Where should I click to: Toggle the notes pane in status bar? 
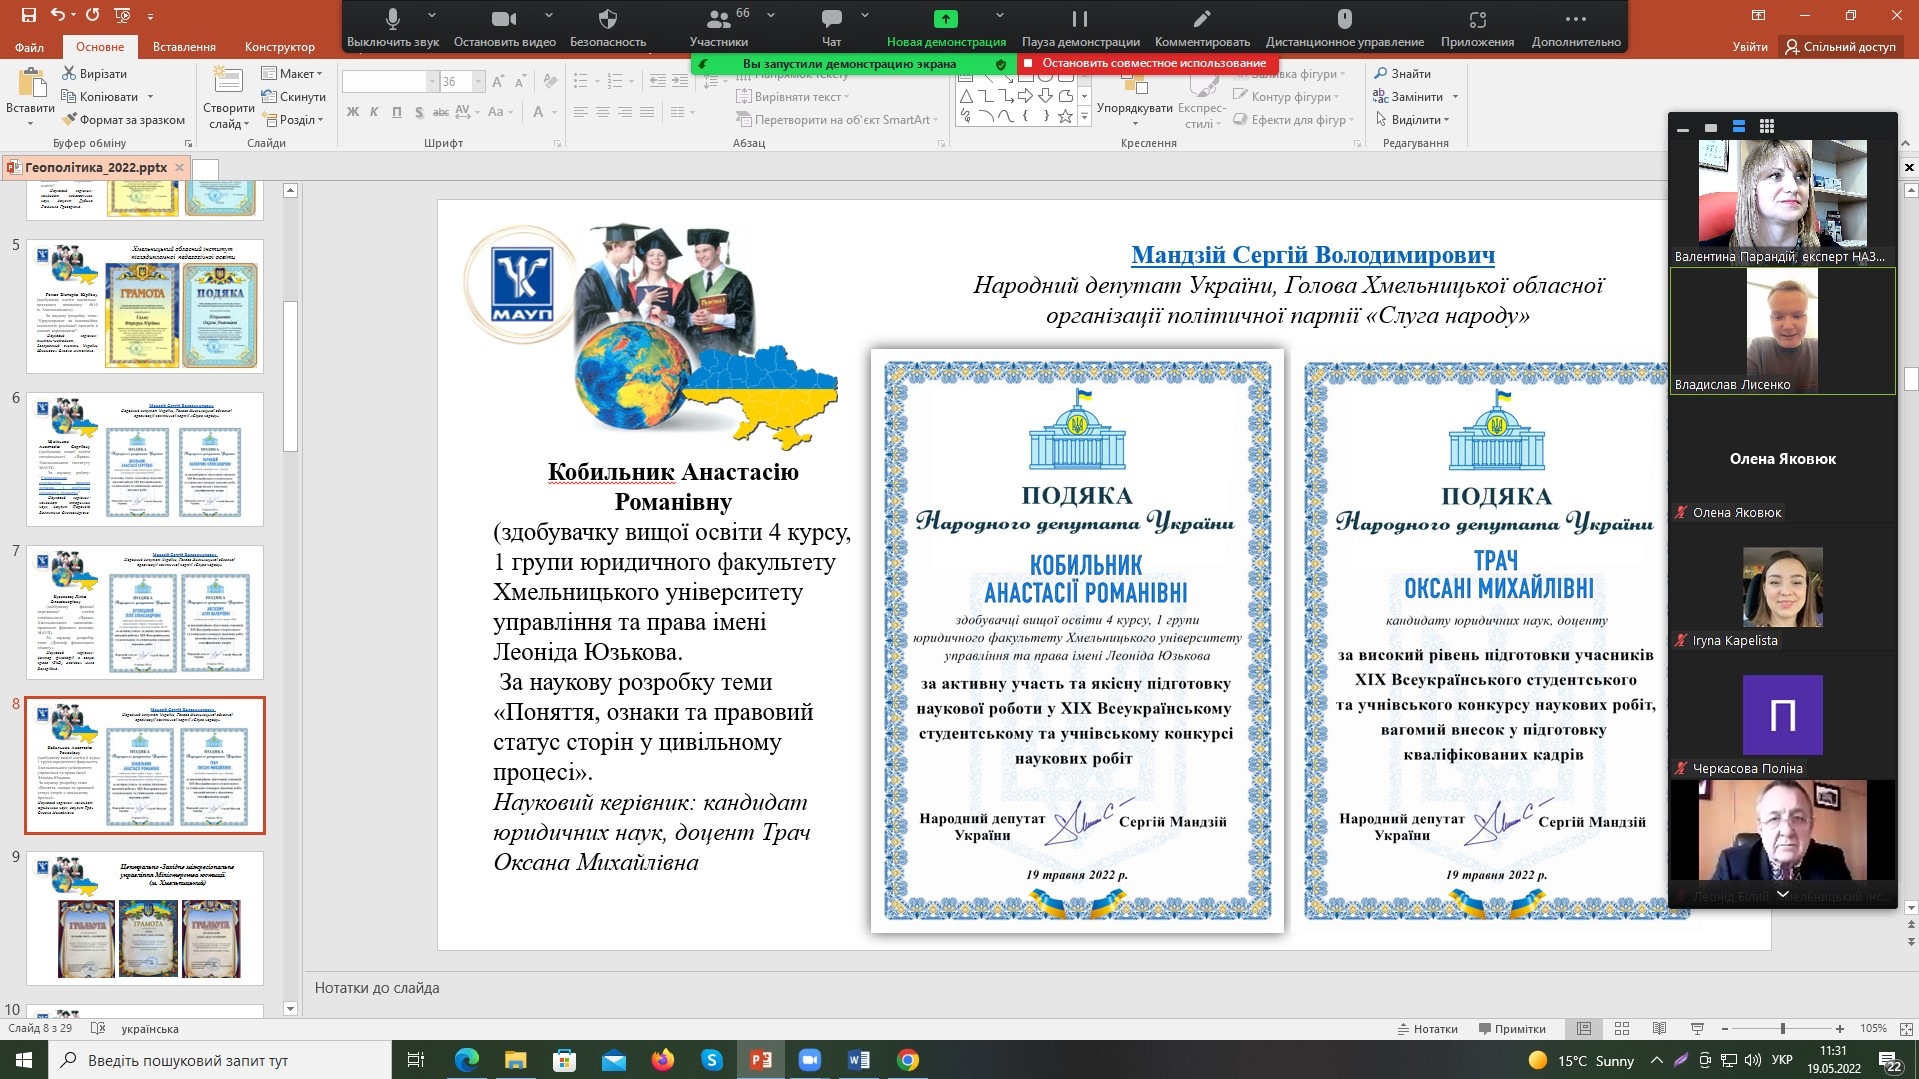(1427, 1028)
